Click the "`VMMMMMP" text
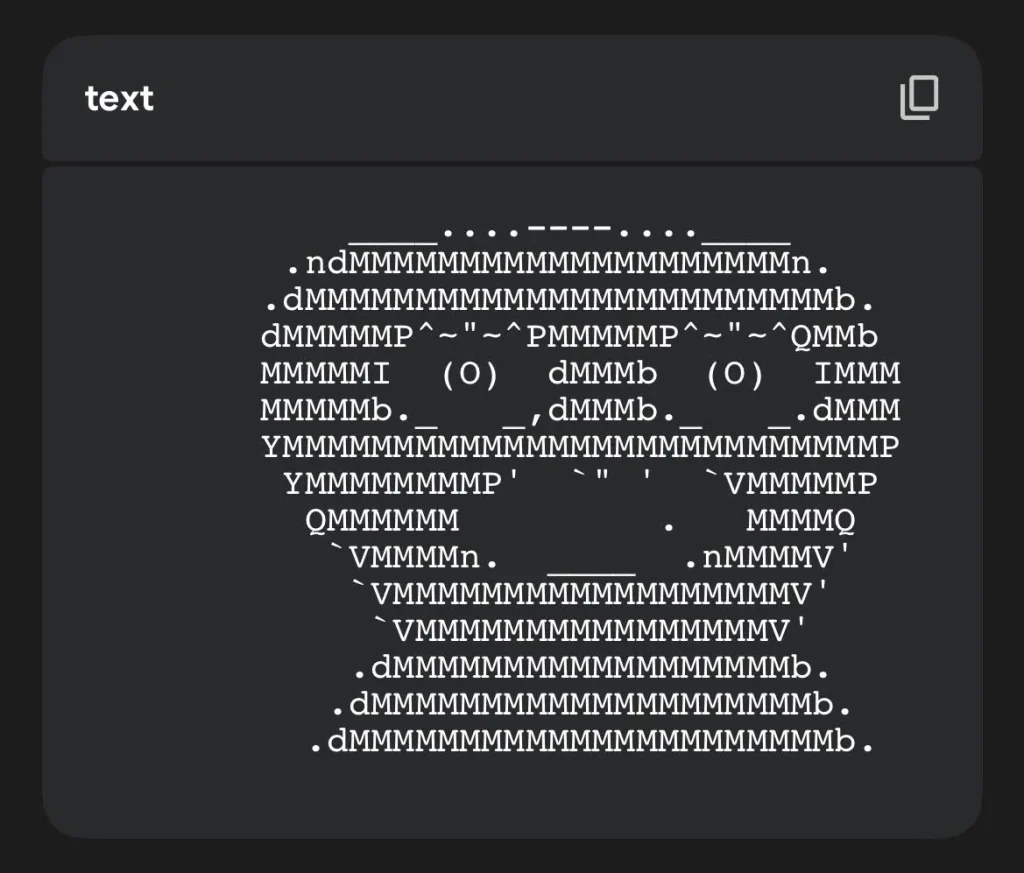This screenshot has height=873, width=1024. click(790, 484)
